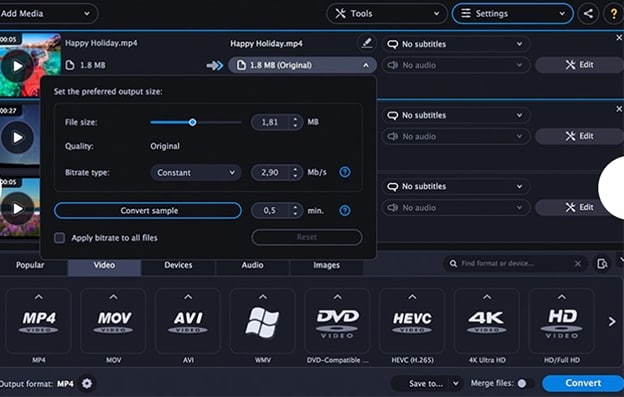
Task: Select the HD/Full HD format icon
Action: click(x=562, y=321)
